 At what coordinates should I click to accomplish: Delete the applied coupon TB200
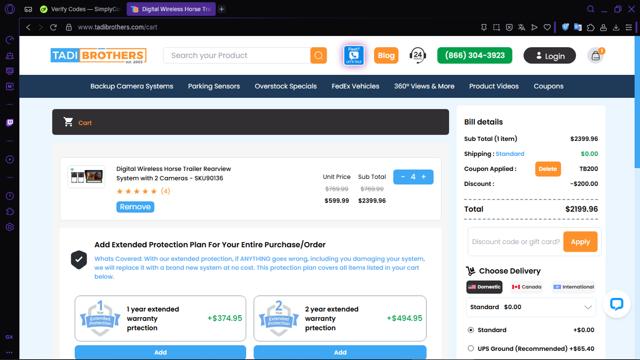(x=547, y=169)
